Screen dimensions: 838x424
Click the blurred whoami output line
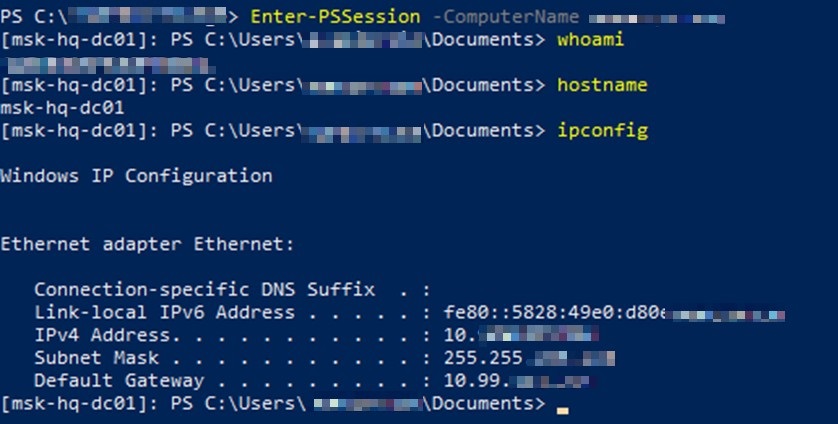click(107, 63)
